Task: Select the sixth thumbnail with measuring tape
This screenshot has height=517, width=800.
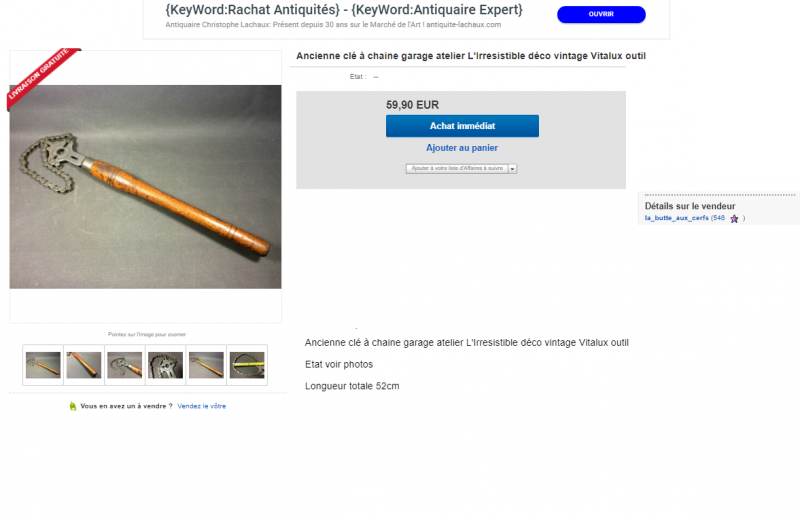Action: click(x=247, y=365)
